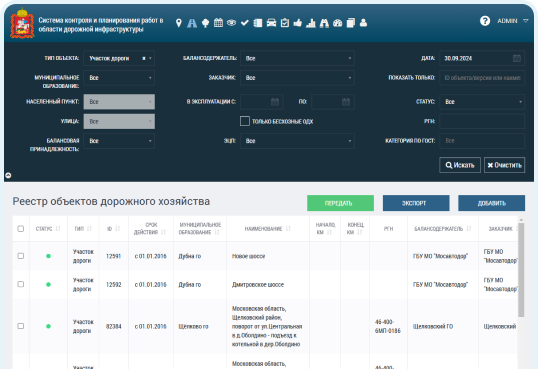
Task: Open calendar picker for Дата field
Action: point(517,58)
